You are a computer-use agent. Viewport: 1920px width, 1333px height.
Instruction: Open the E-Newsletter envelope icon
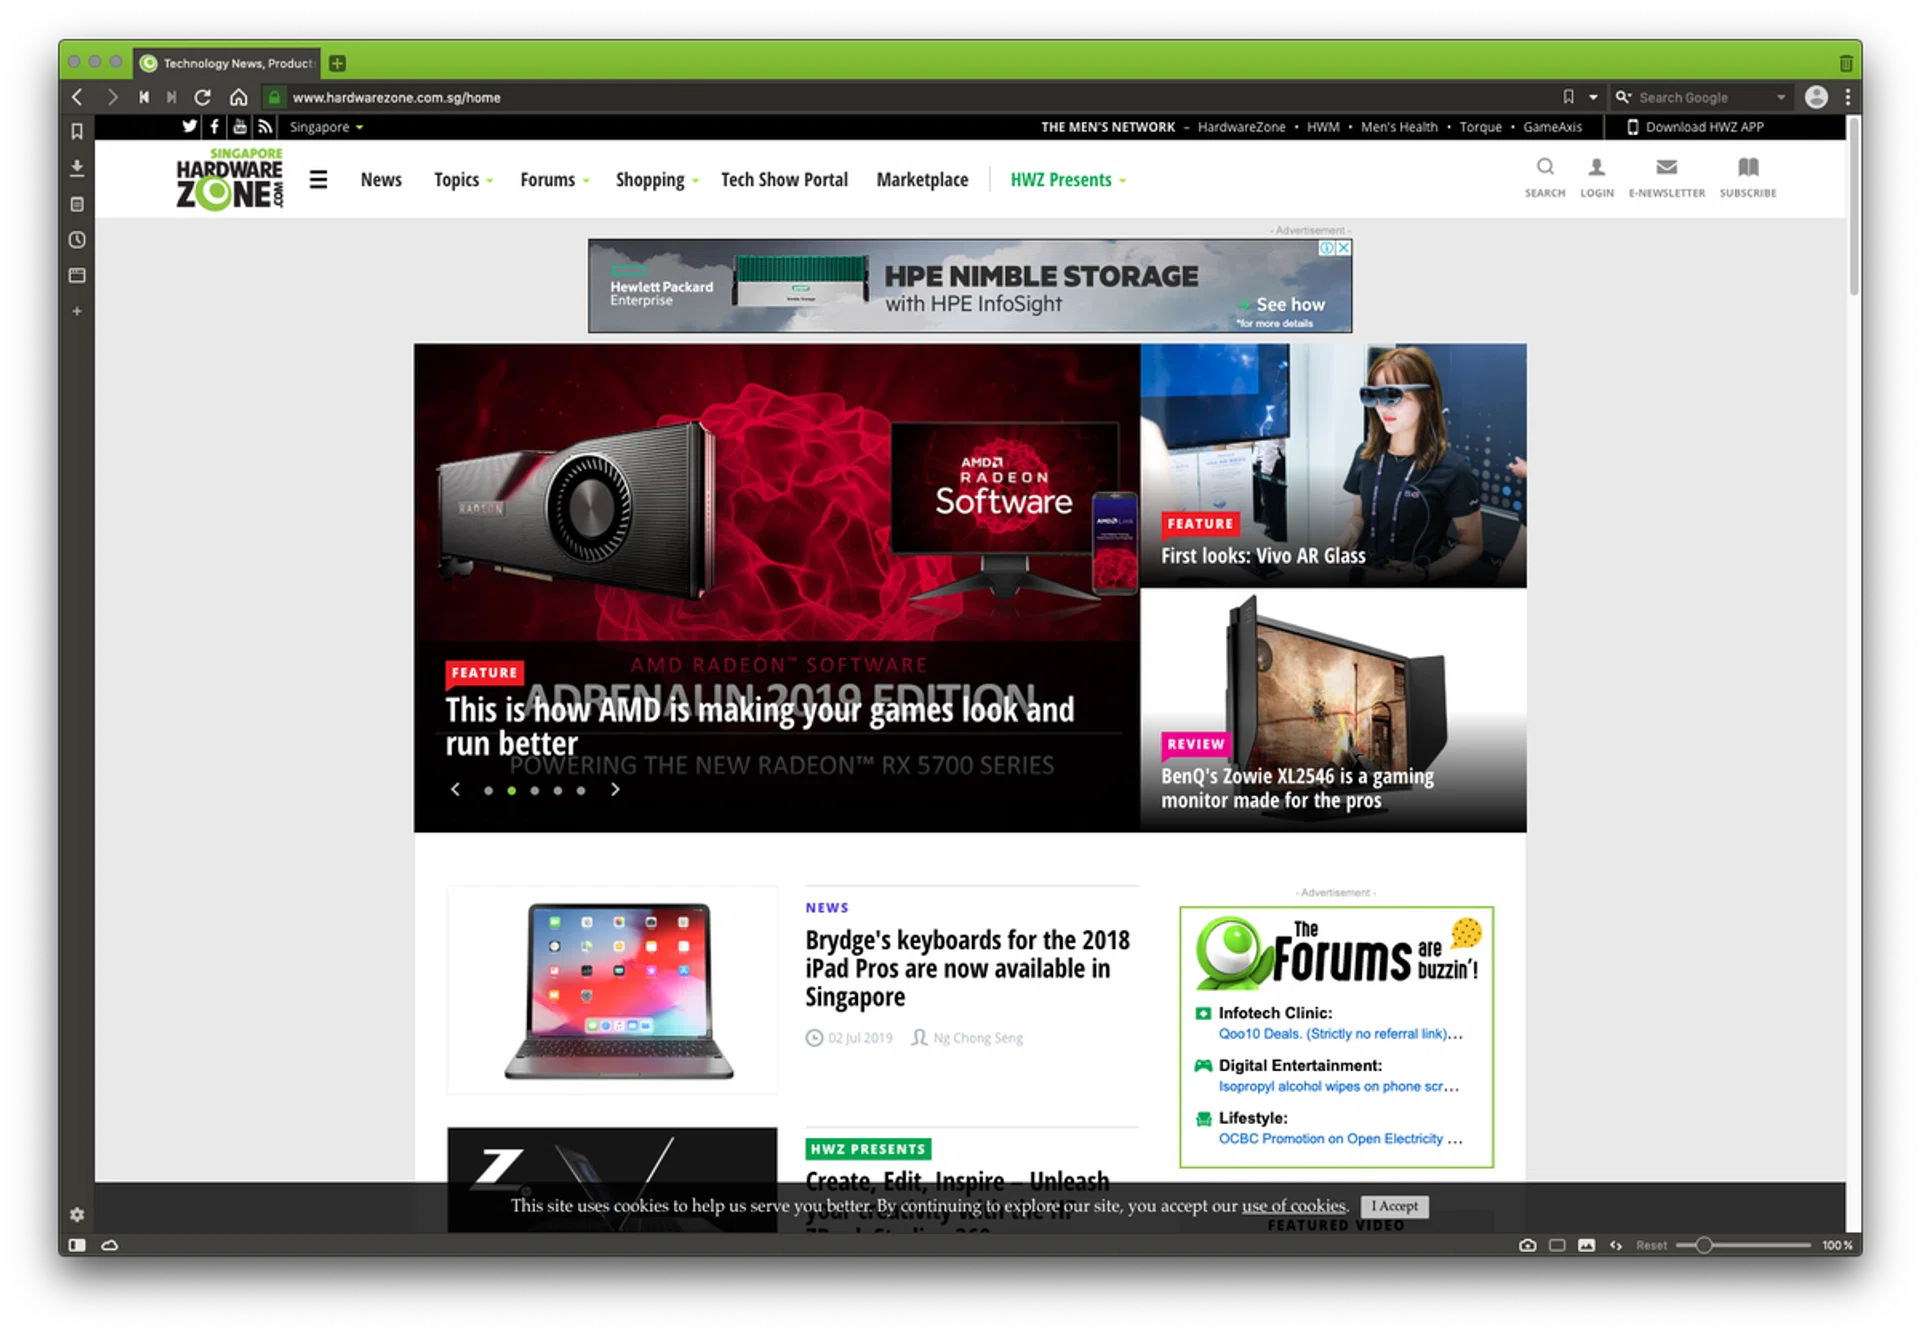(1666, 168)
